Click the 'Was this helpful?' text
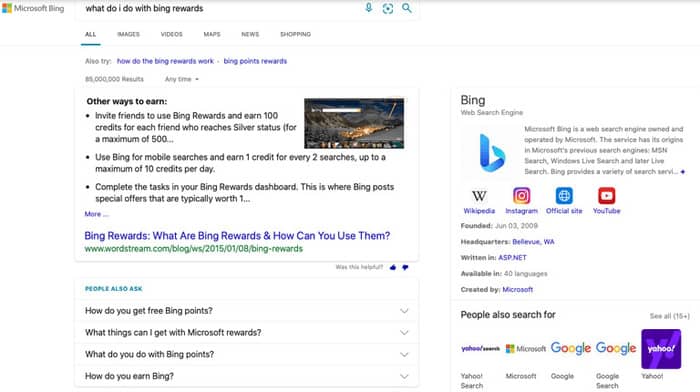The width and height of the screenshot is (700, 392). (x=359, y=267)
